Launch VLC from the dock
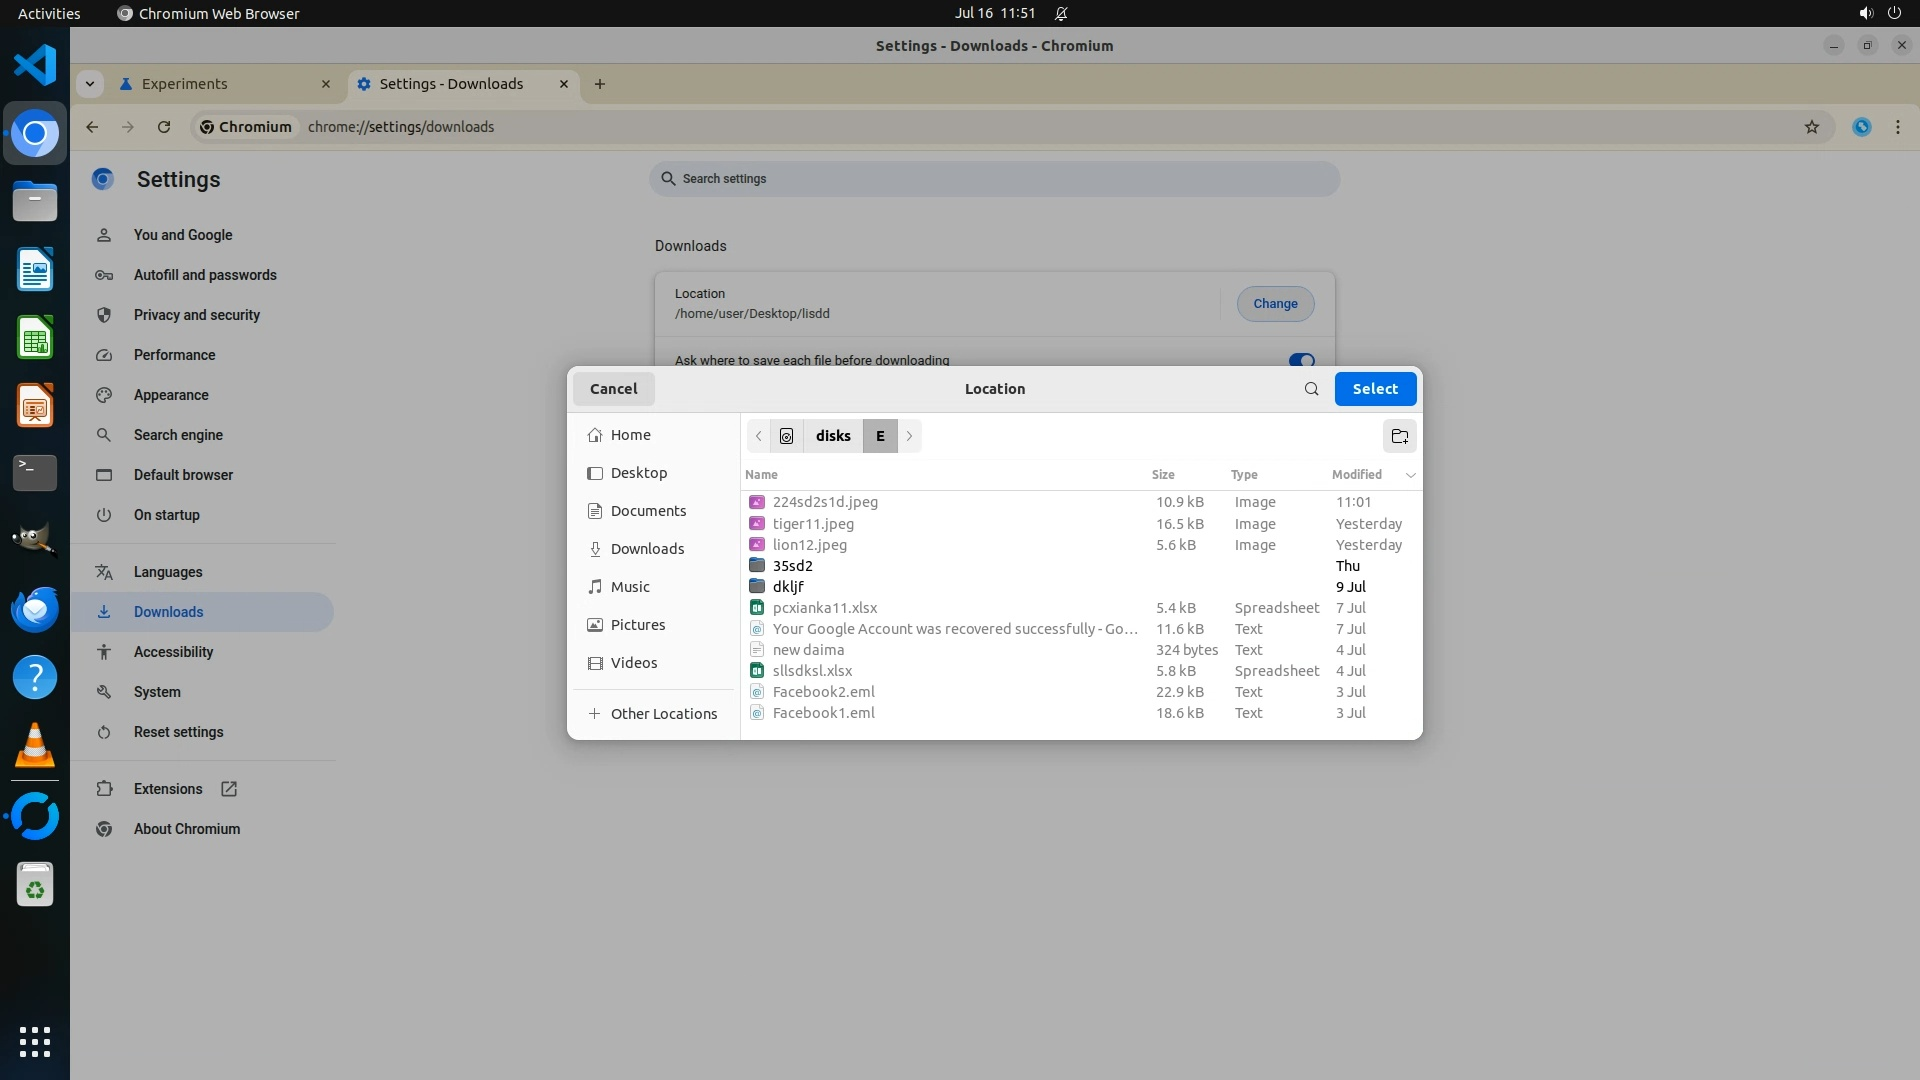This screenshot has height=1080, width=1920. coord(35,746)
